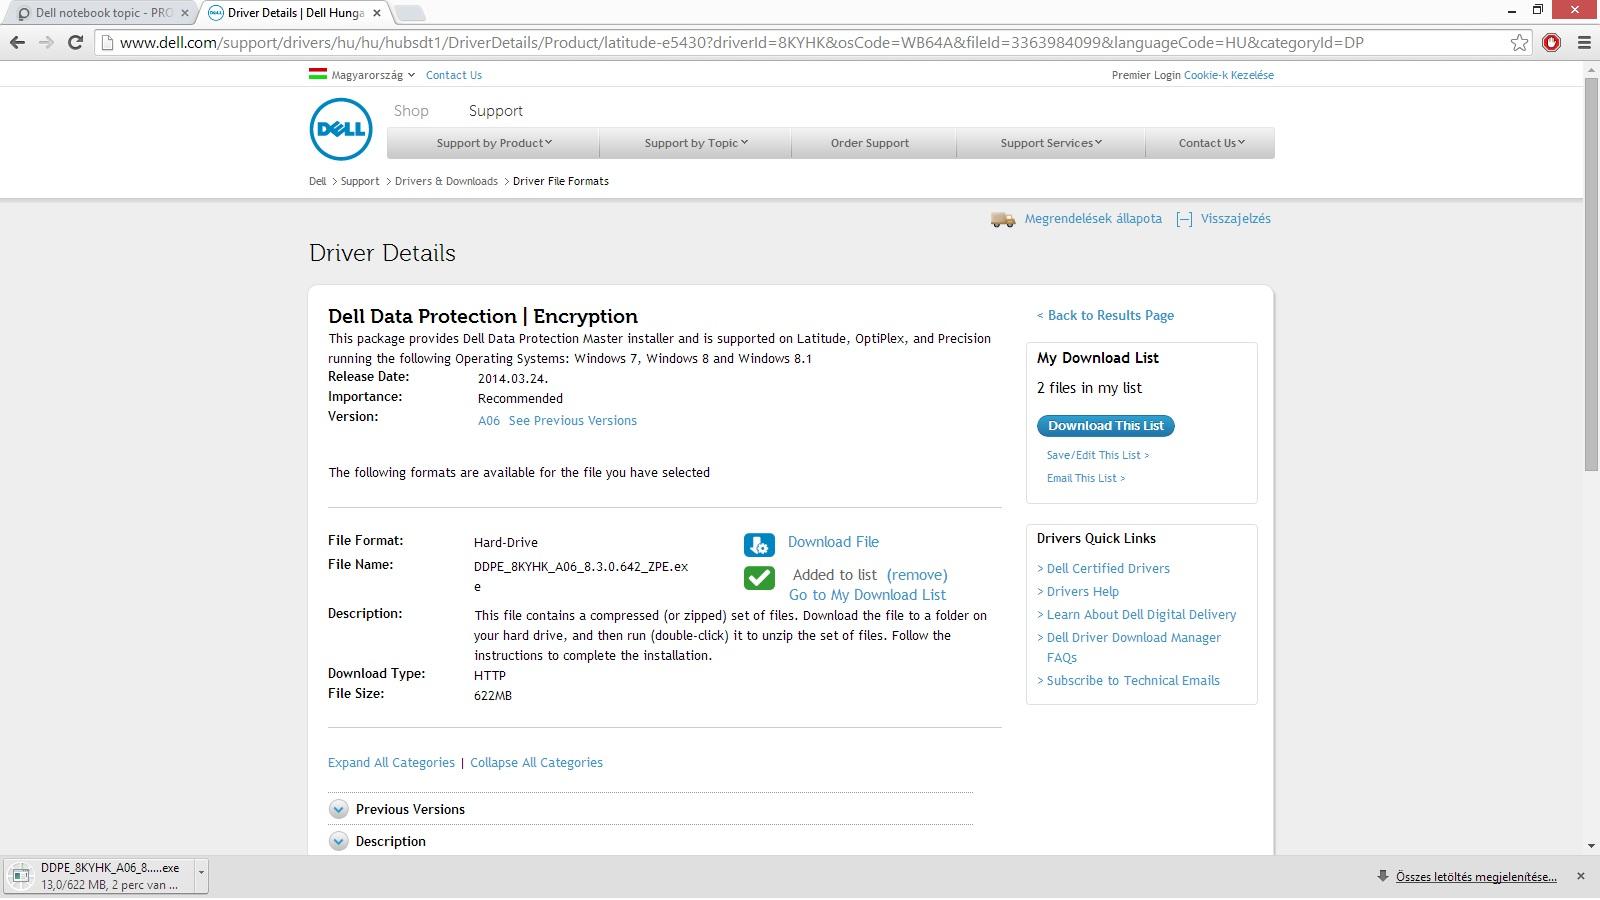The image size is (1600, 900).
Task: Open Drivers Help quick link
Action: 1083,591
